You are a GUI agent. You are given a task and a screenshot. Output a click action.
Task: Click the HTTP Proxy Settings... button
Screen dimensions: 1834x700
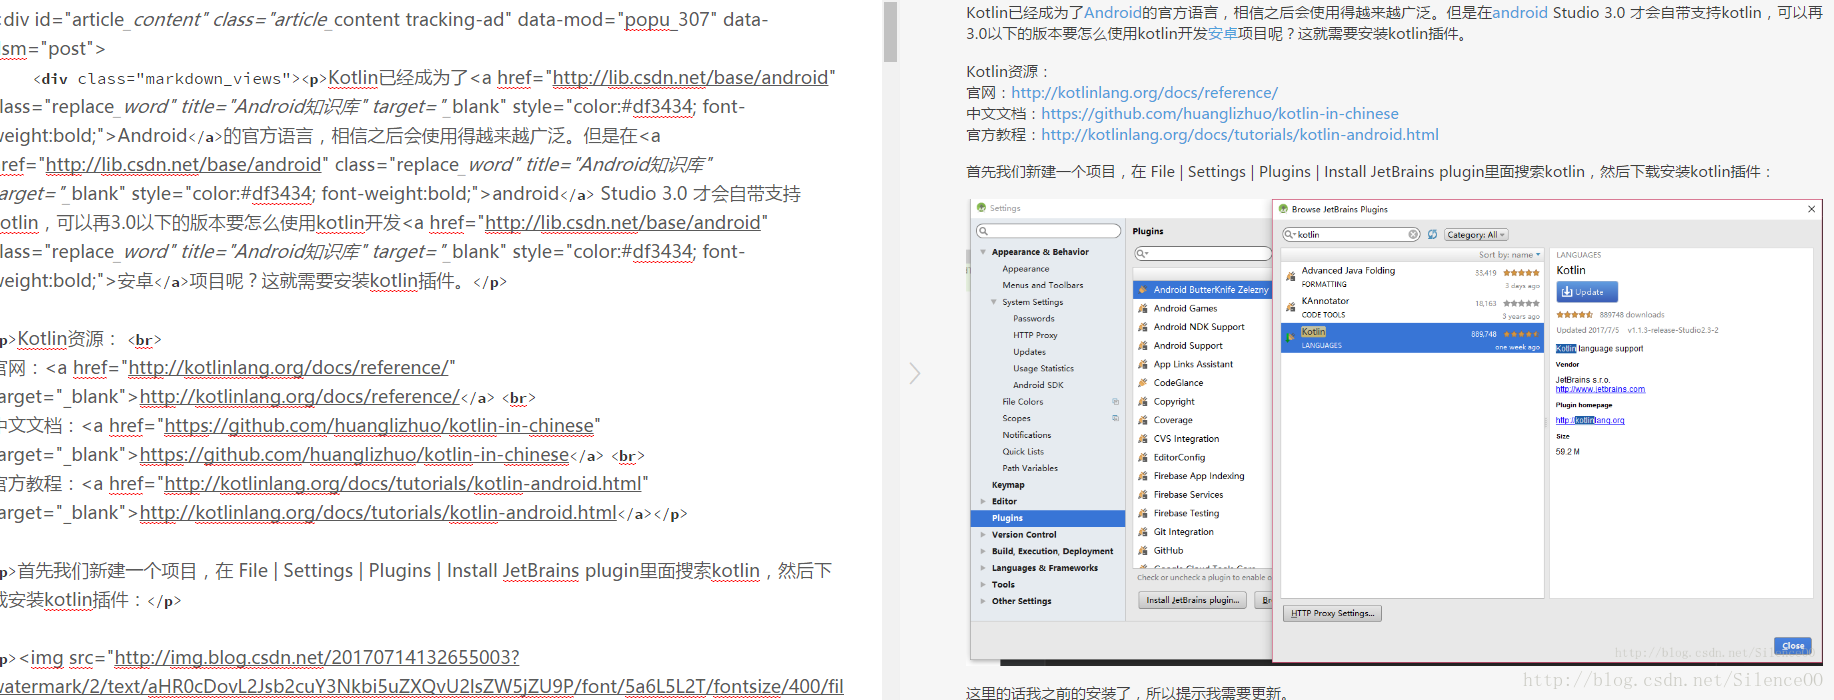pyautogui.click(x=1332, y=613)
